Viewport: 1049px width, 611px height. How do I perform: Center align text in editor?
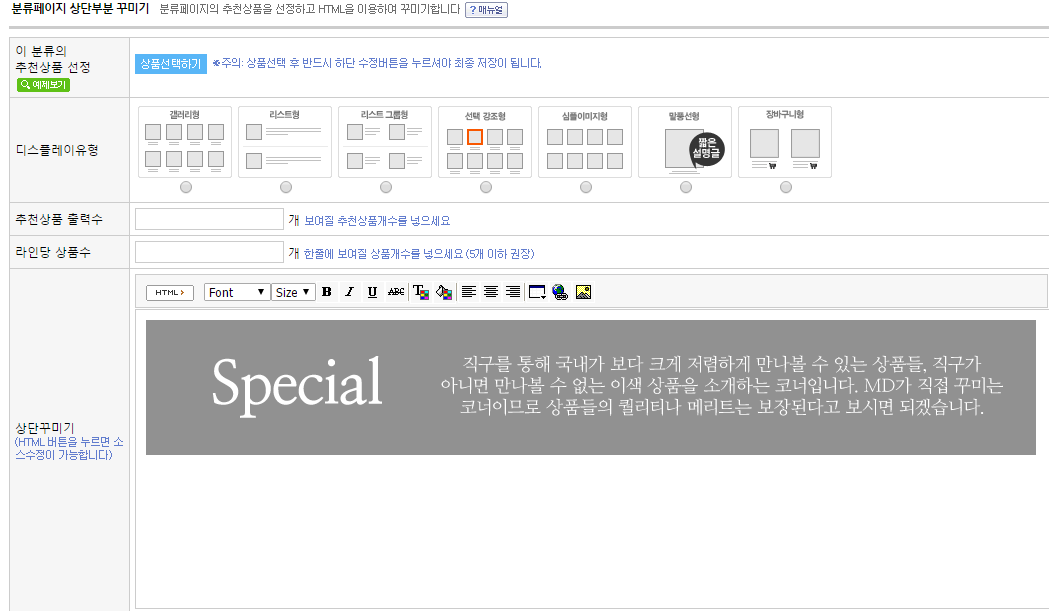[x=491, y=292]
